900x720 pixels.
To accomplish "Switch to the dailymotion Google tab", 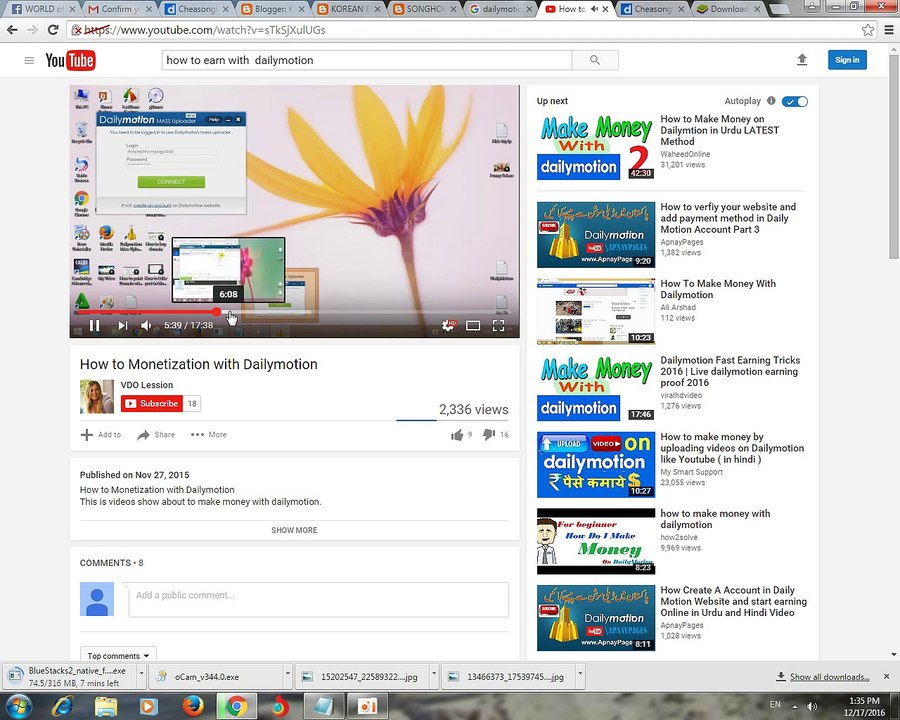I will point(501,9).
